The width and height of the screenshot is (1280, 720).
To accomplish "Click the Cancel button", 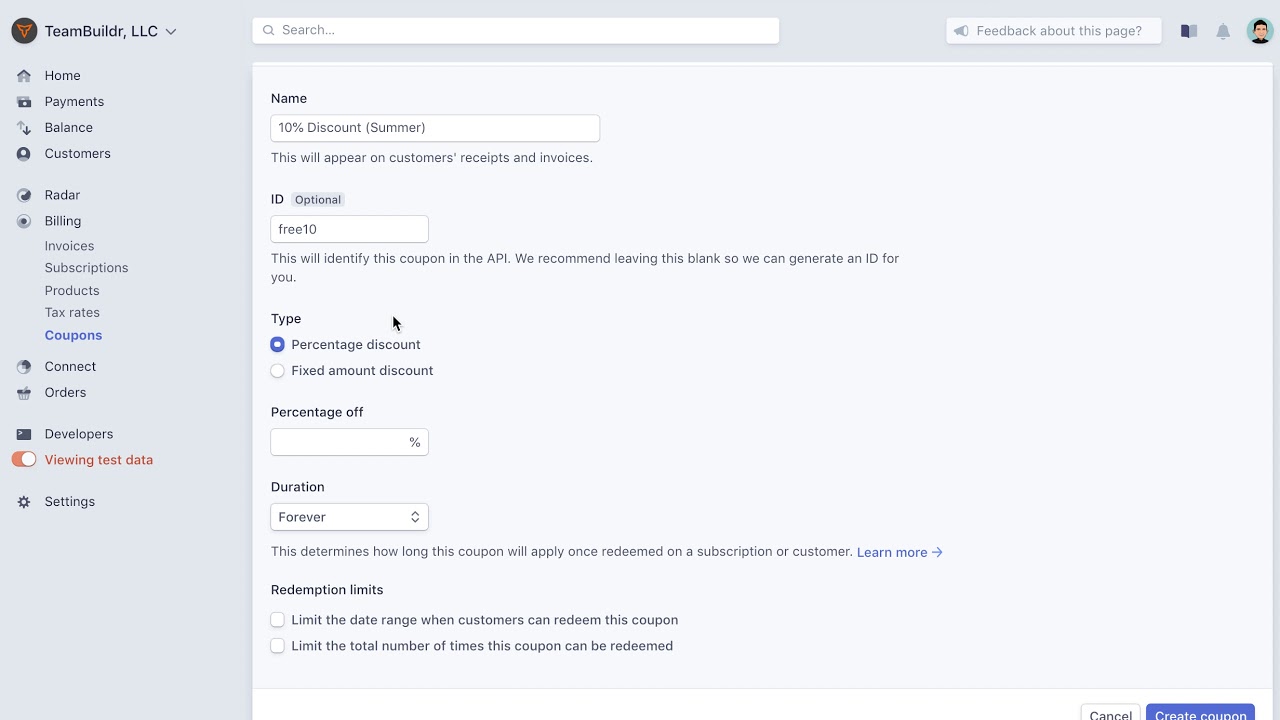I will pos(1110,713).
